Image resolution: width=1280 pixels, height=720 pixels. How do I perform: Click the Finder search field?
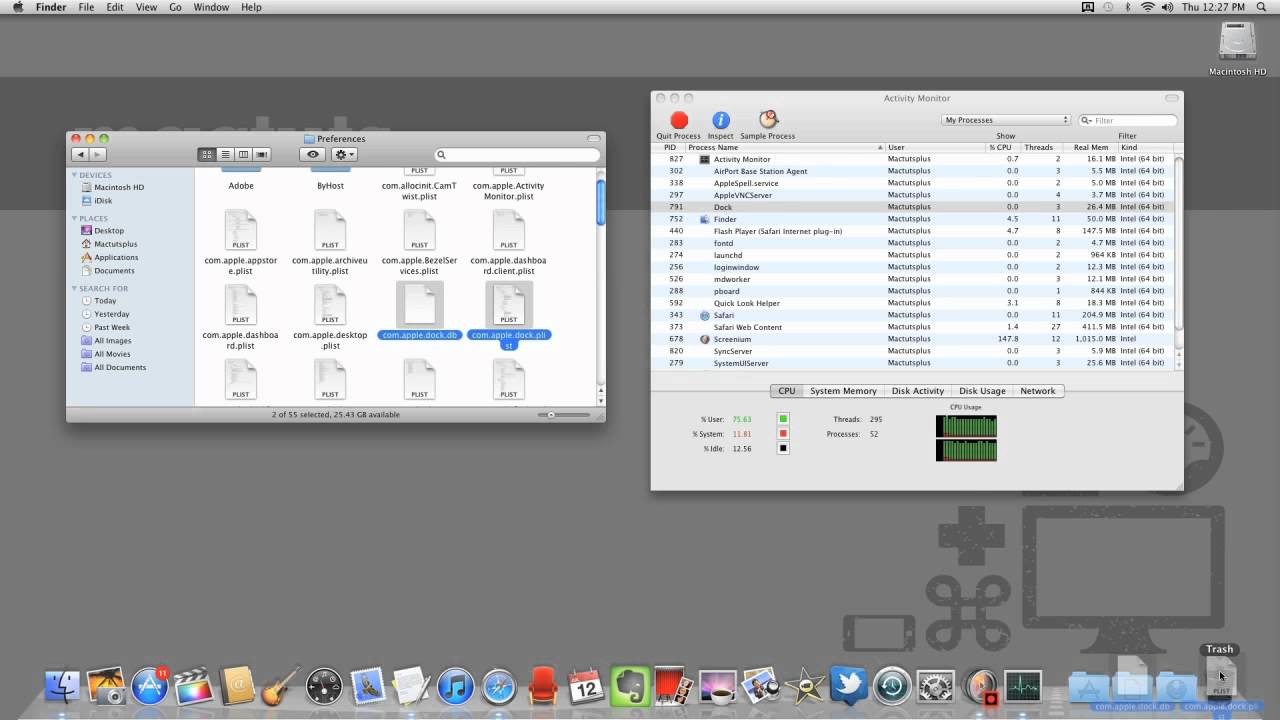(x=516, y=154)
